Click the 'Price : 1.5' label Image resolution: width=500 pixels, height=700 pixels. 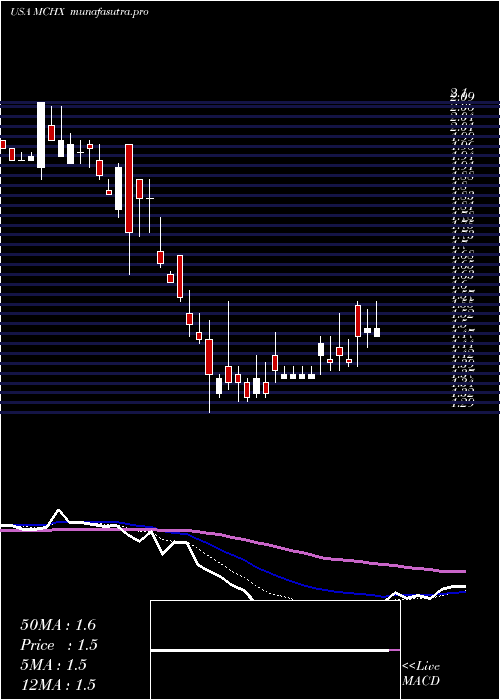click(x=59, y=645)
